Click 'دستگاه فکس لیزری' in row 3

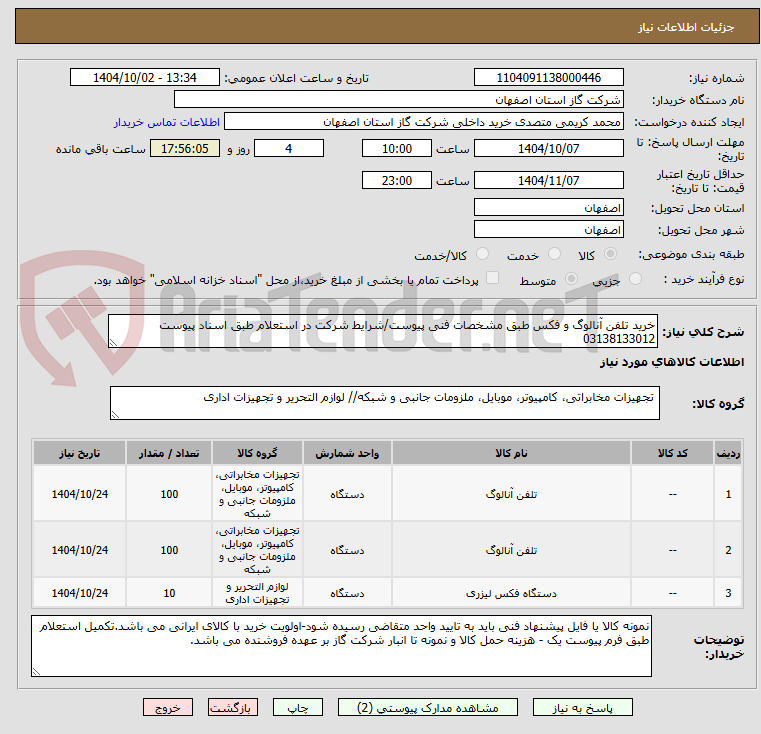(511, 593)
